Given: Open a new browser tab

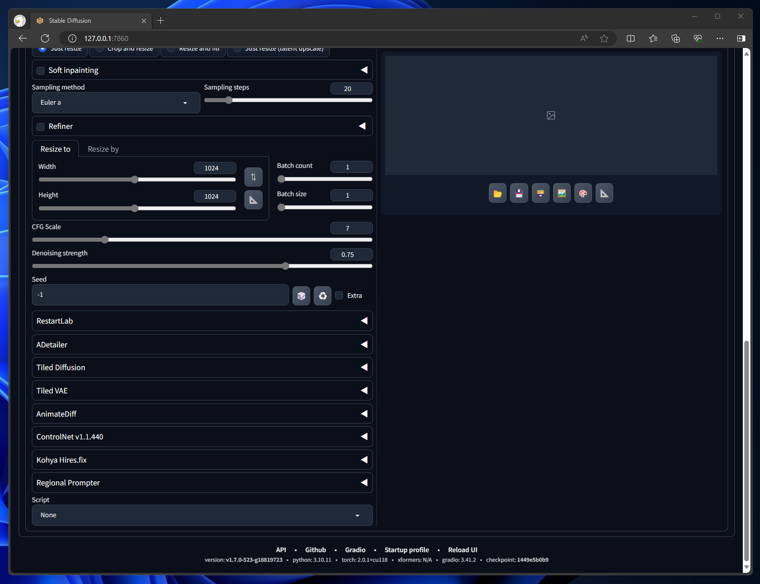Looking at the screenshot, I should (x=160, y=20).
